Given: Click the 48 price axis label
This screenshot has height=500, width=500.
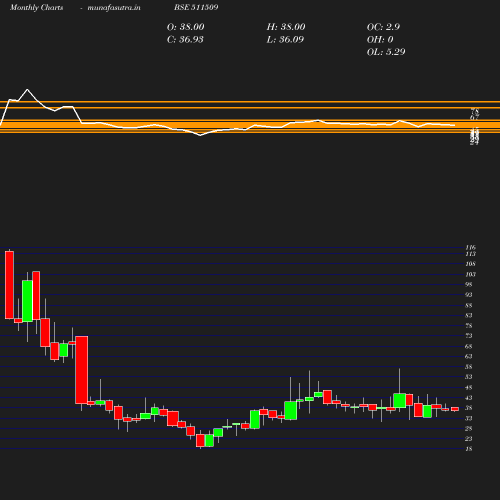Looking at the screenshot, I should coord(469,387).
